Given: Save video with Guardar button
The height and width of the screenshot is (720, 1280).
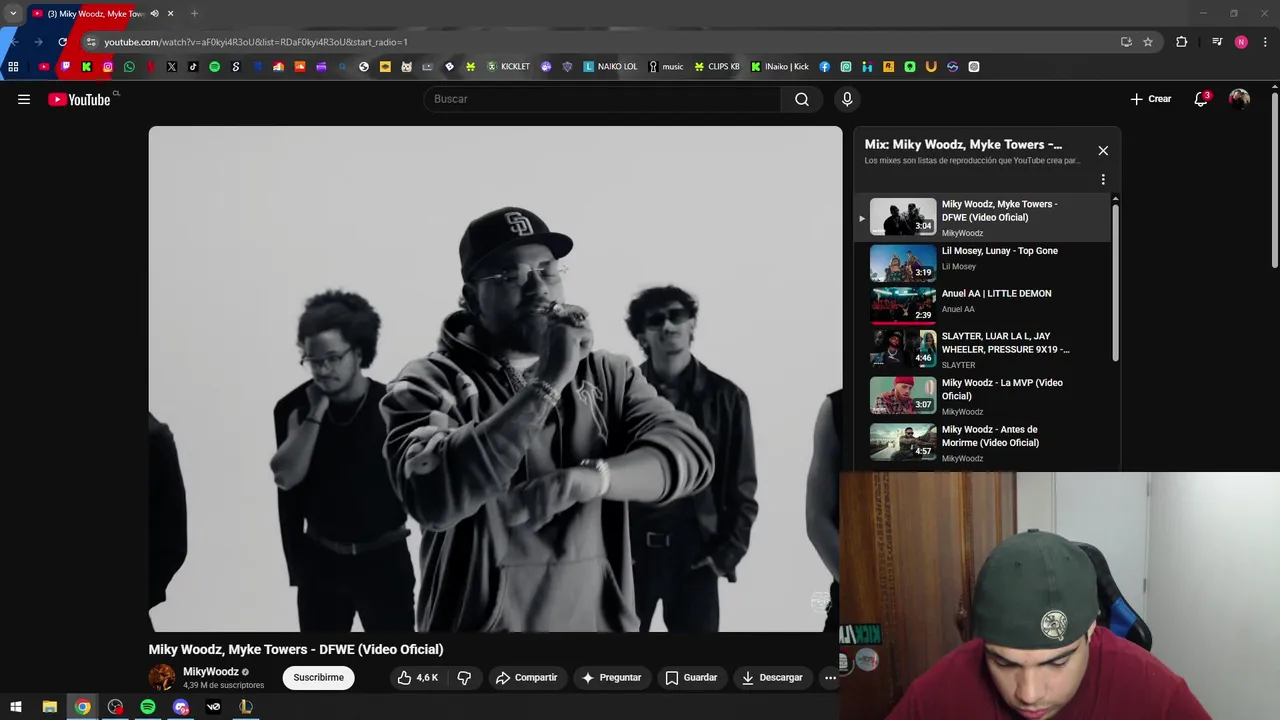Looking at the screenshot, I should point(691,678).
